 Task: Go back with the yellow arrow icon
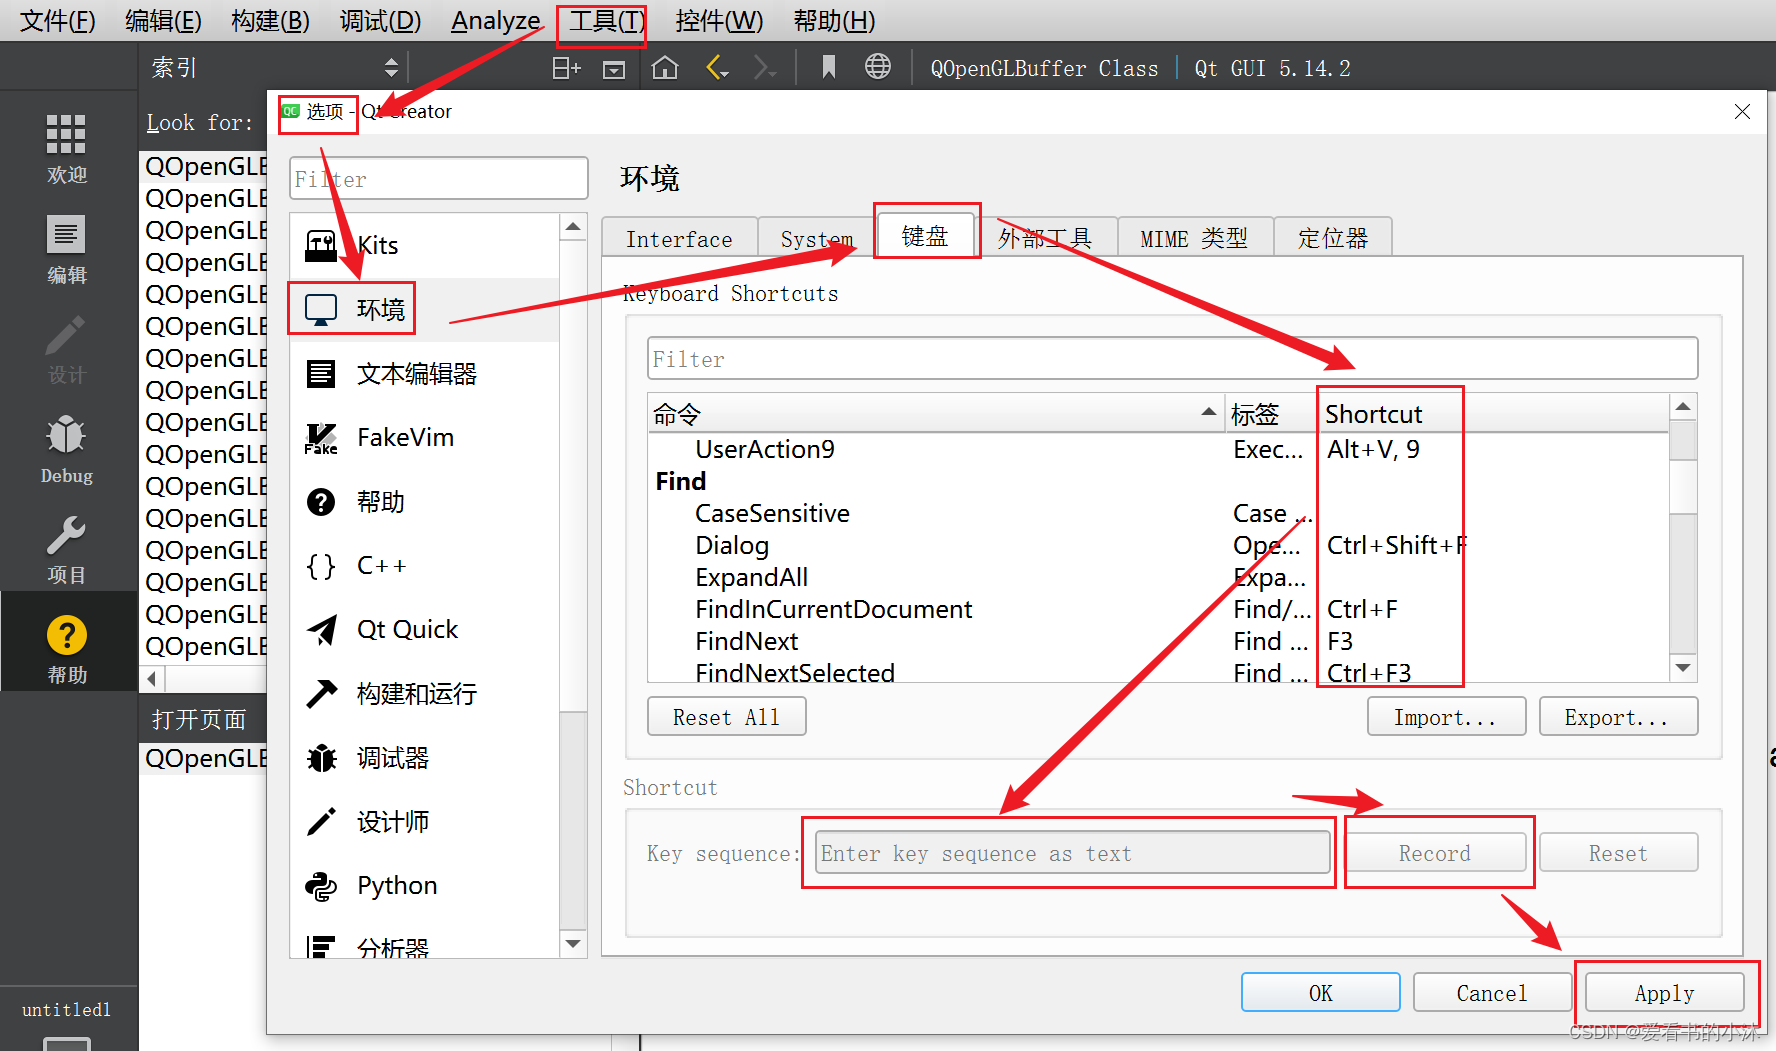click(717, 68)
